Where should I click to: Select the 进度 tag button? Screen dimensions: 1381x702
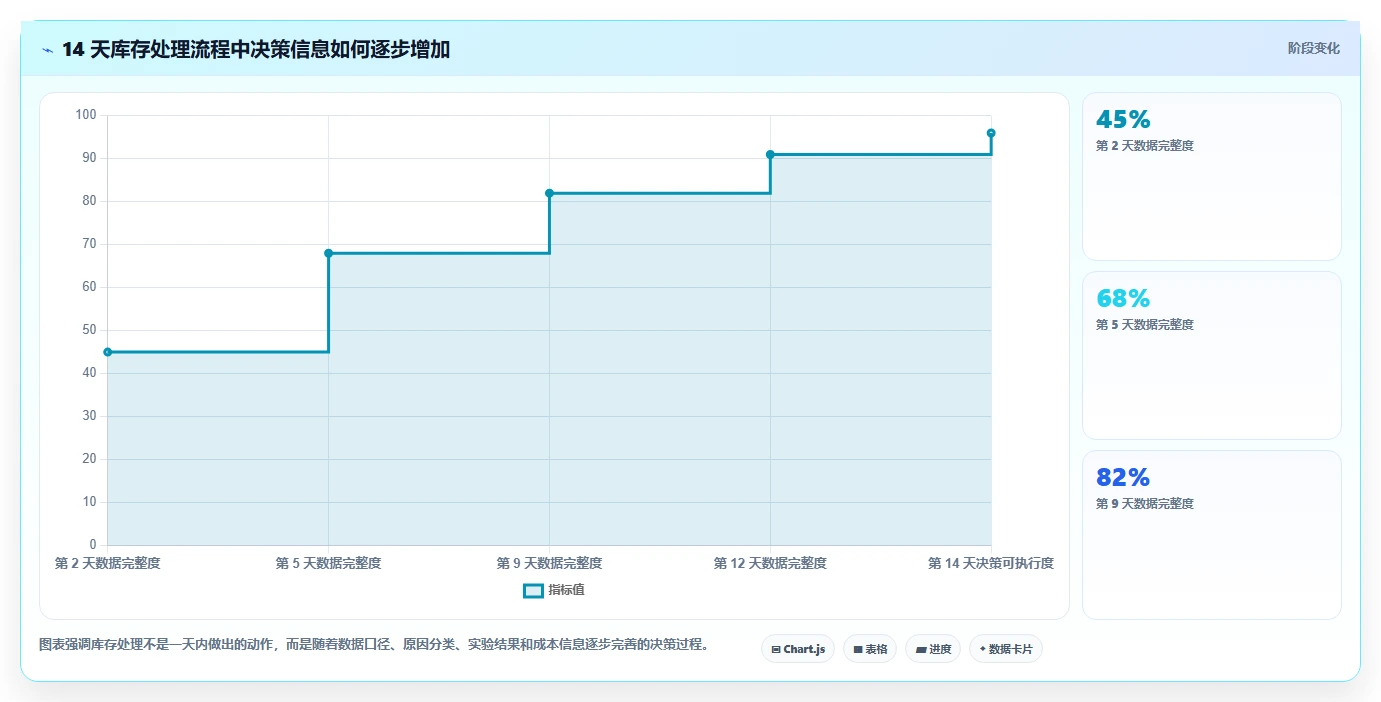tap(933, 649)
